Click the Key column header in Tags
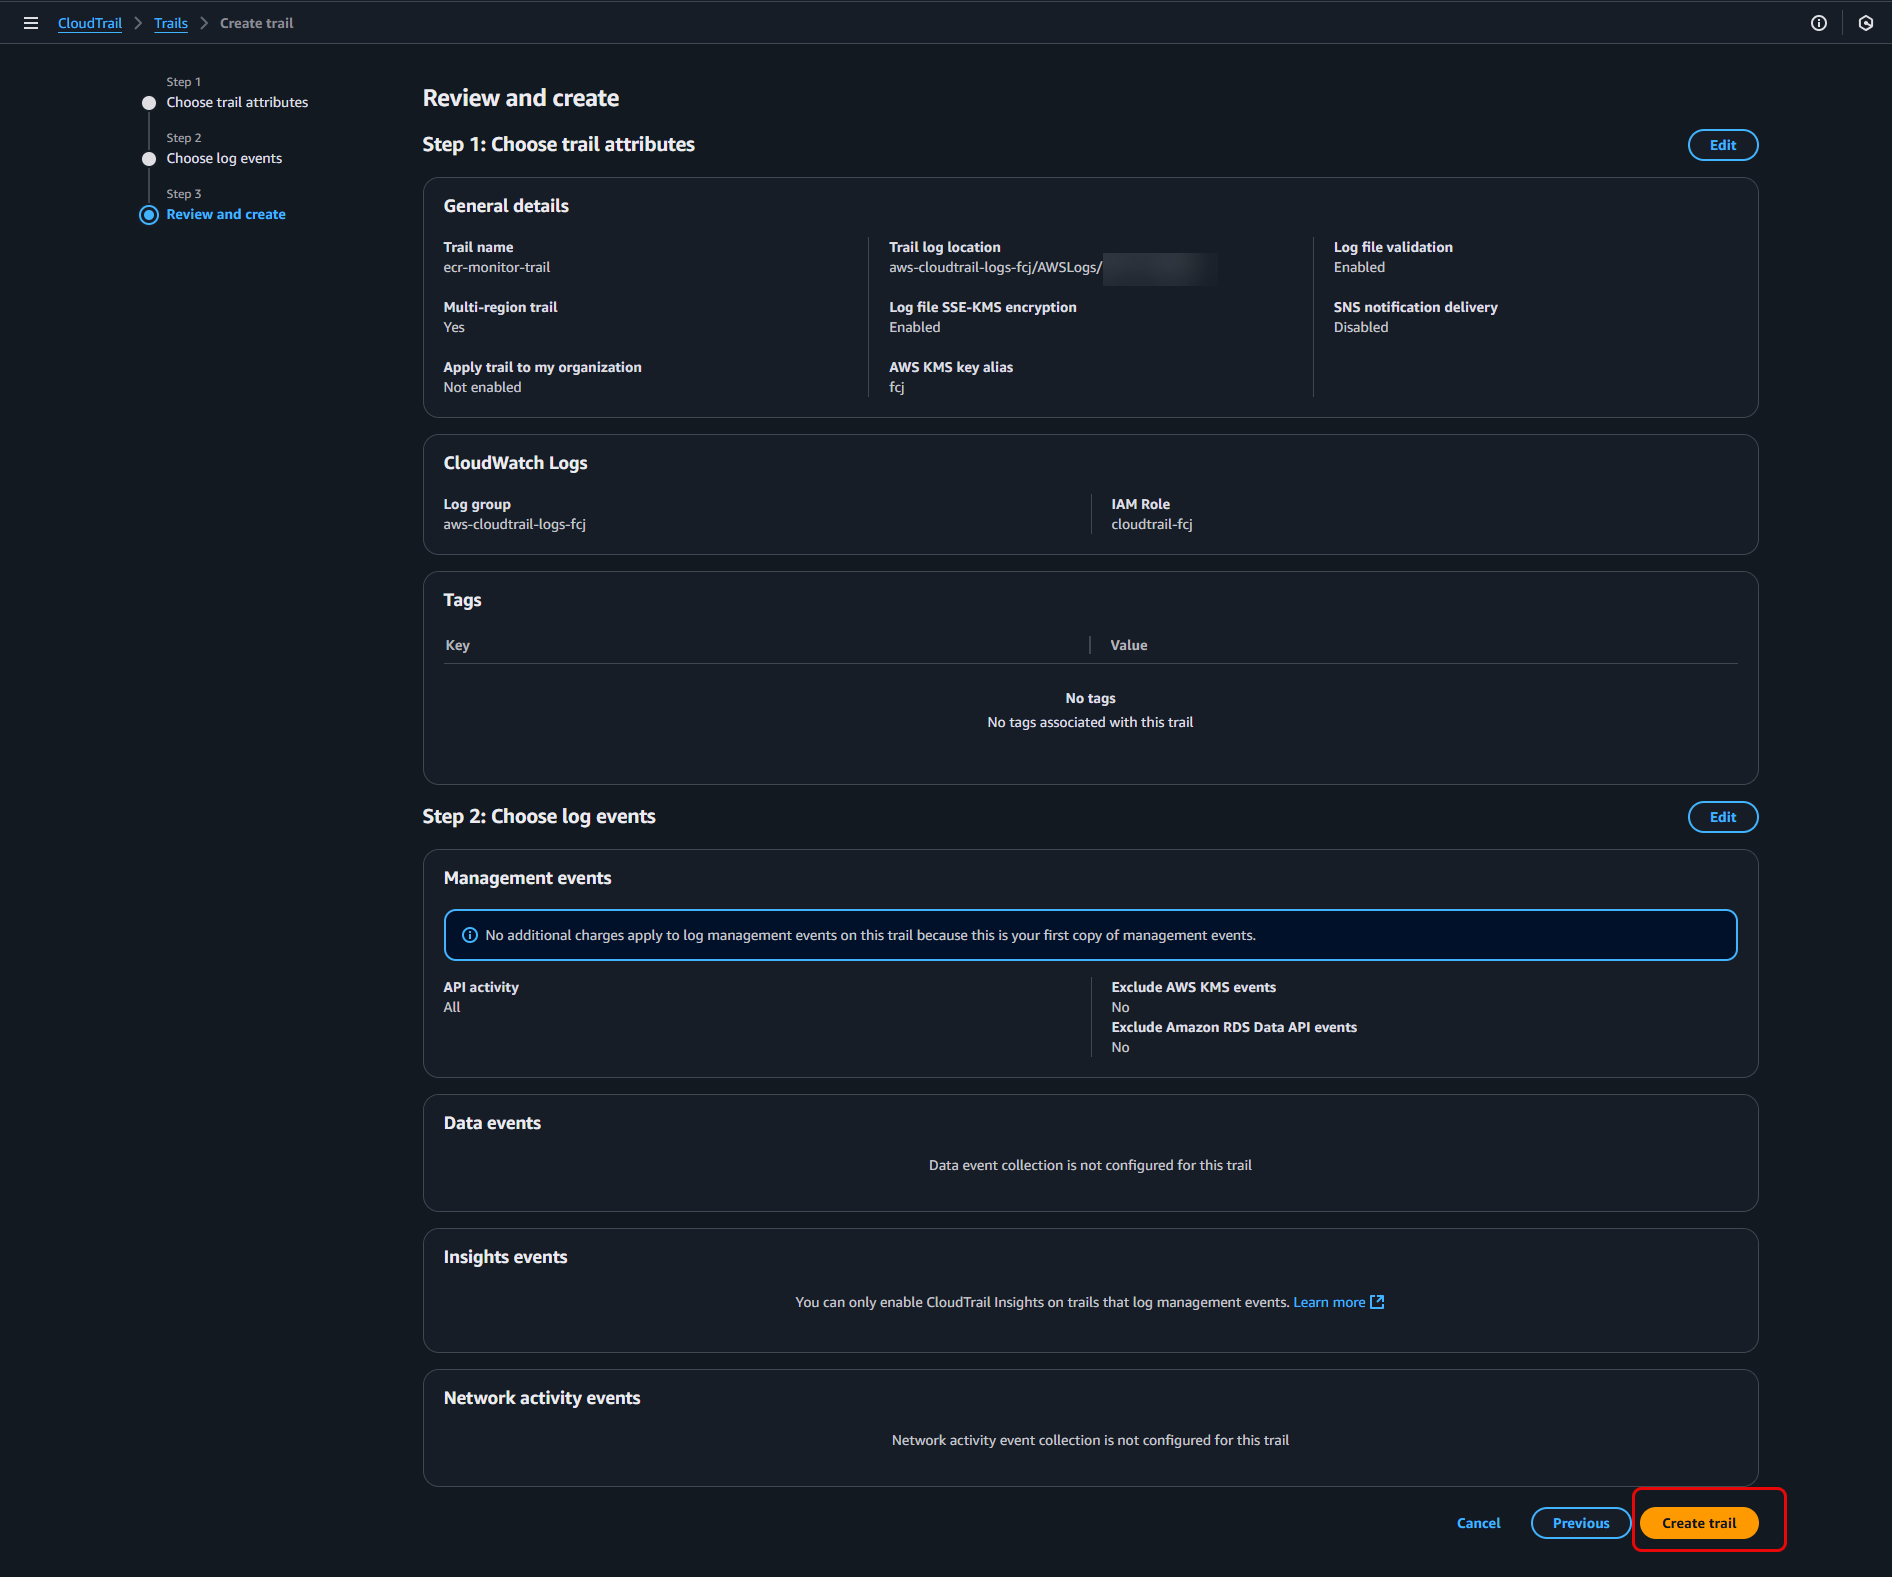This screenshot has height=1577, width=1892. point(458,645)
